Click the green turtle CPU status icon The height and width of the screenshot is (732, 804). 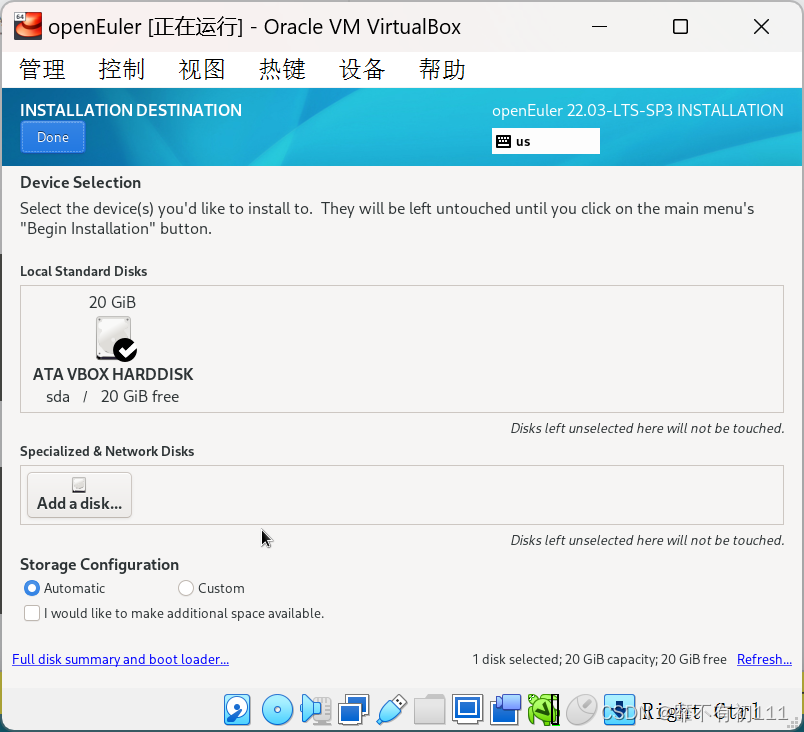point(544,709)
